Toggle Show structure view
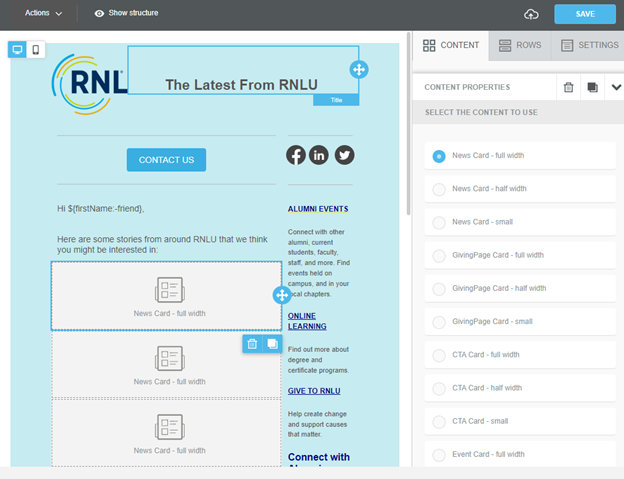Image resolution: width=624 pixels, height=479 pixels. (126, 13)
